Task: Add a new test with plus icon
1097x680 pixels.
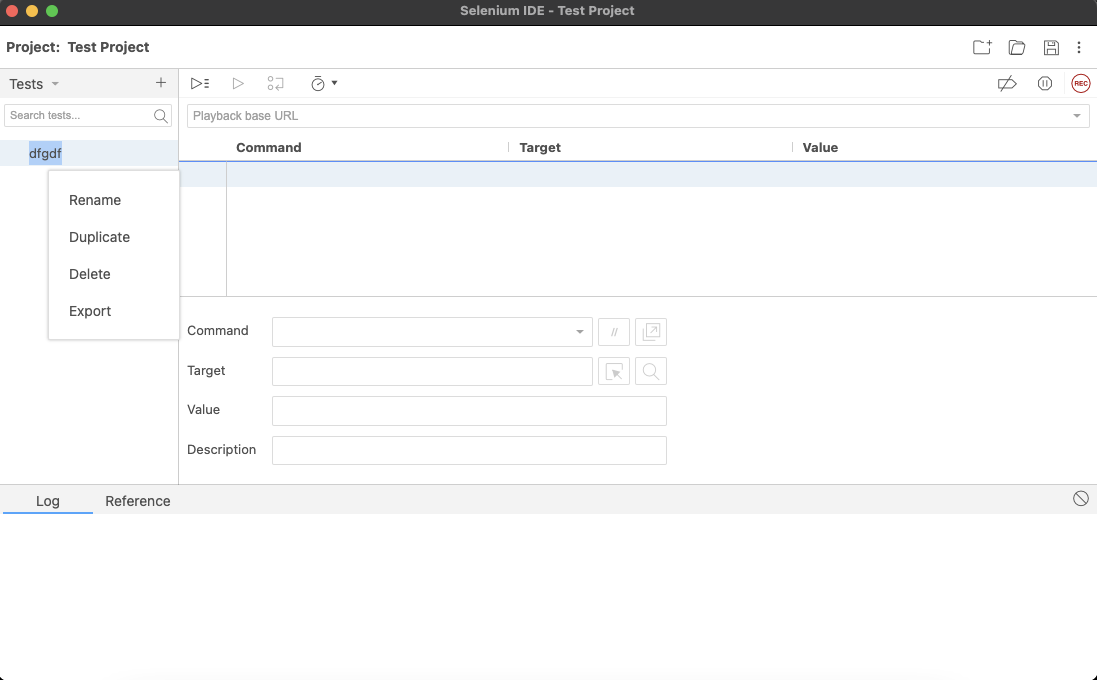Action: click(161, 83)
